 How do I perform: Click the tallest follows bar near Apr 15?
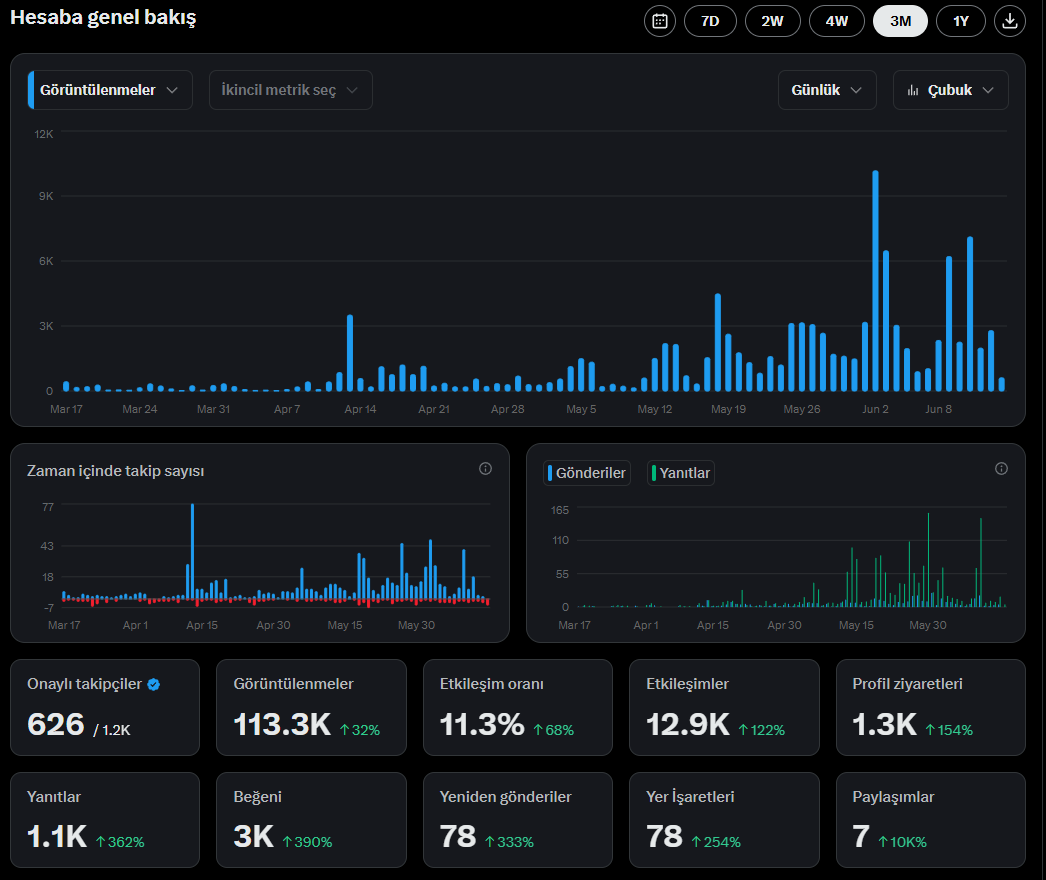(x=192, y=552)
